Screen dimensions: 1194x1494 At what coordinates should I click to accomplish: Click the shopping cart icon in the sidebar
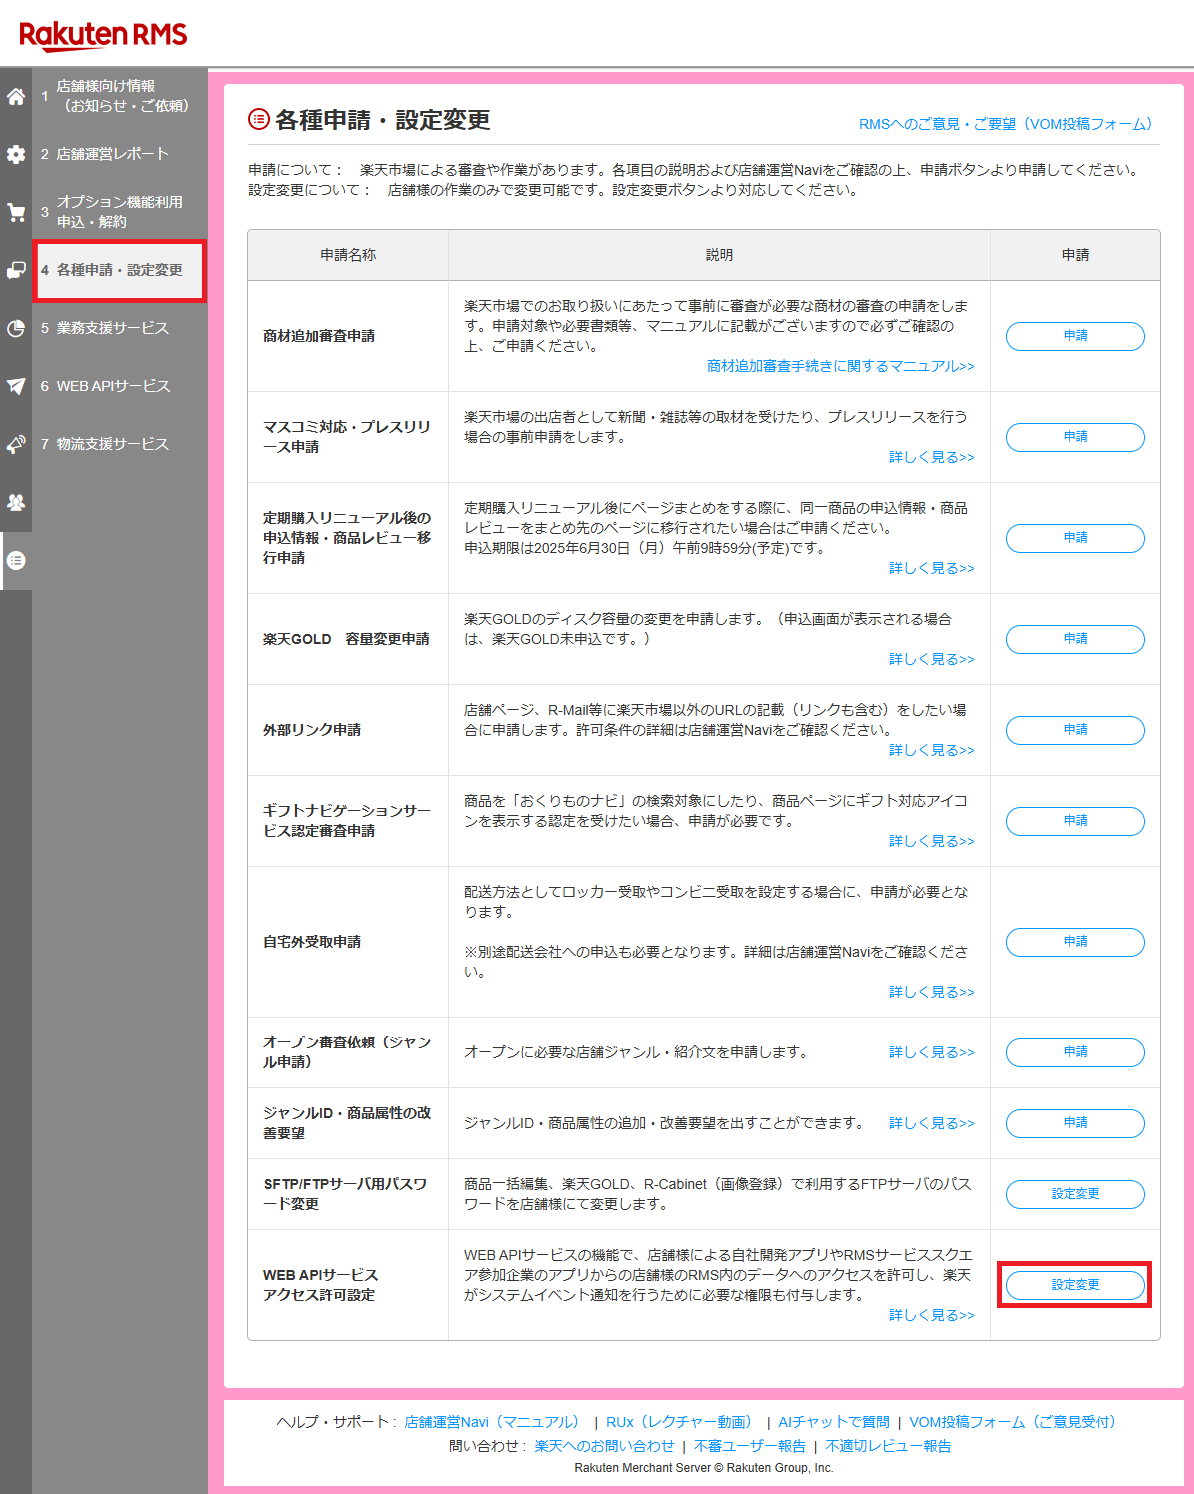coord(16,212)
